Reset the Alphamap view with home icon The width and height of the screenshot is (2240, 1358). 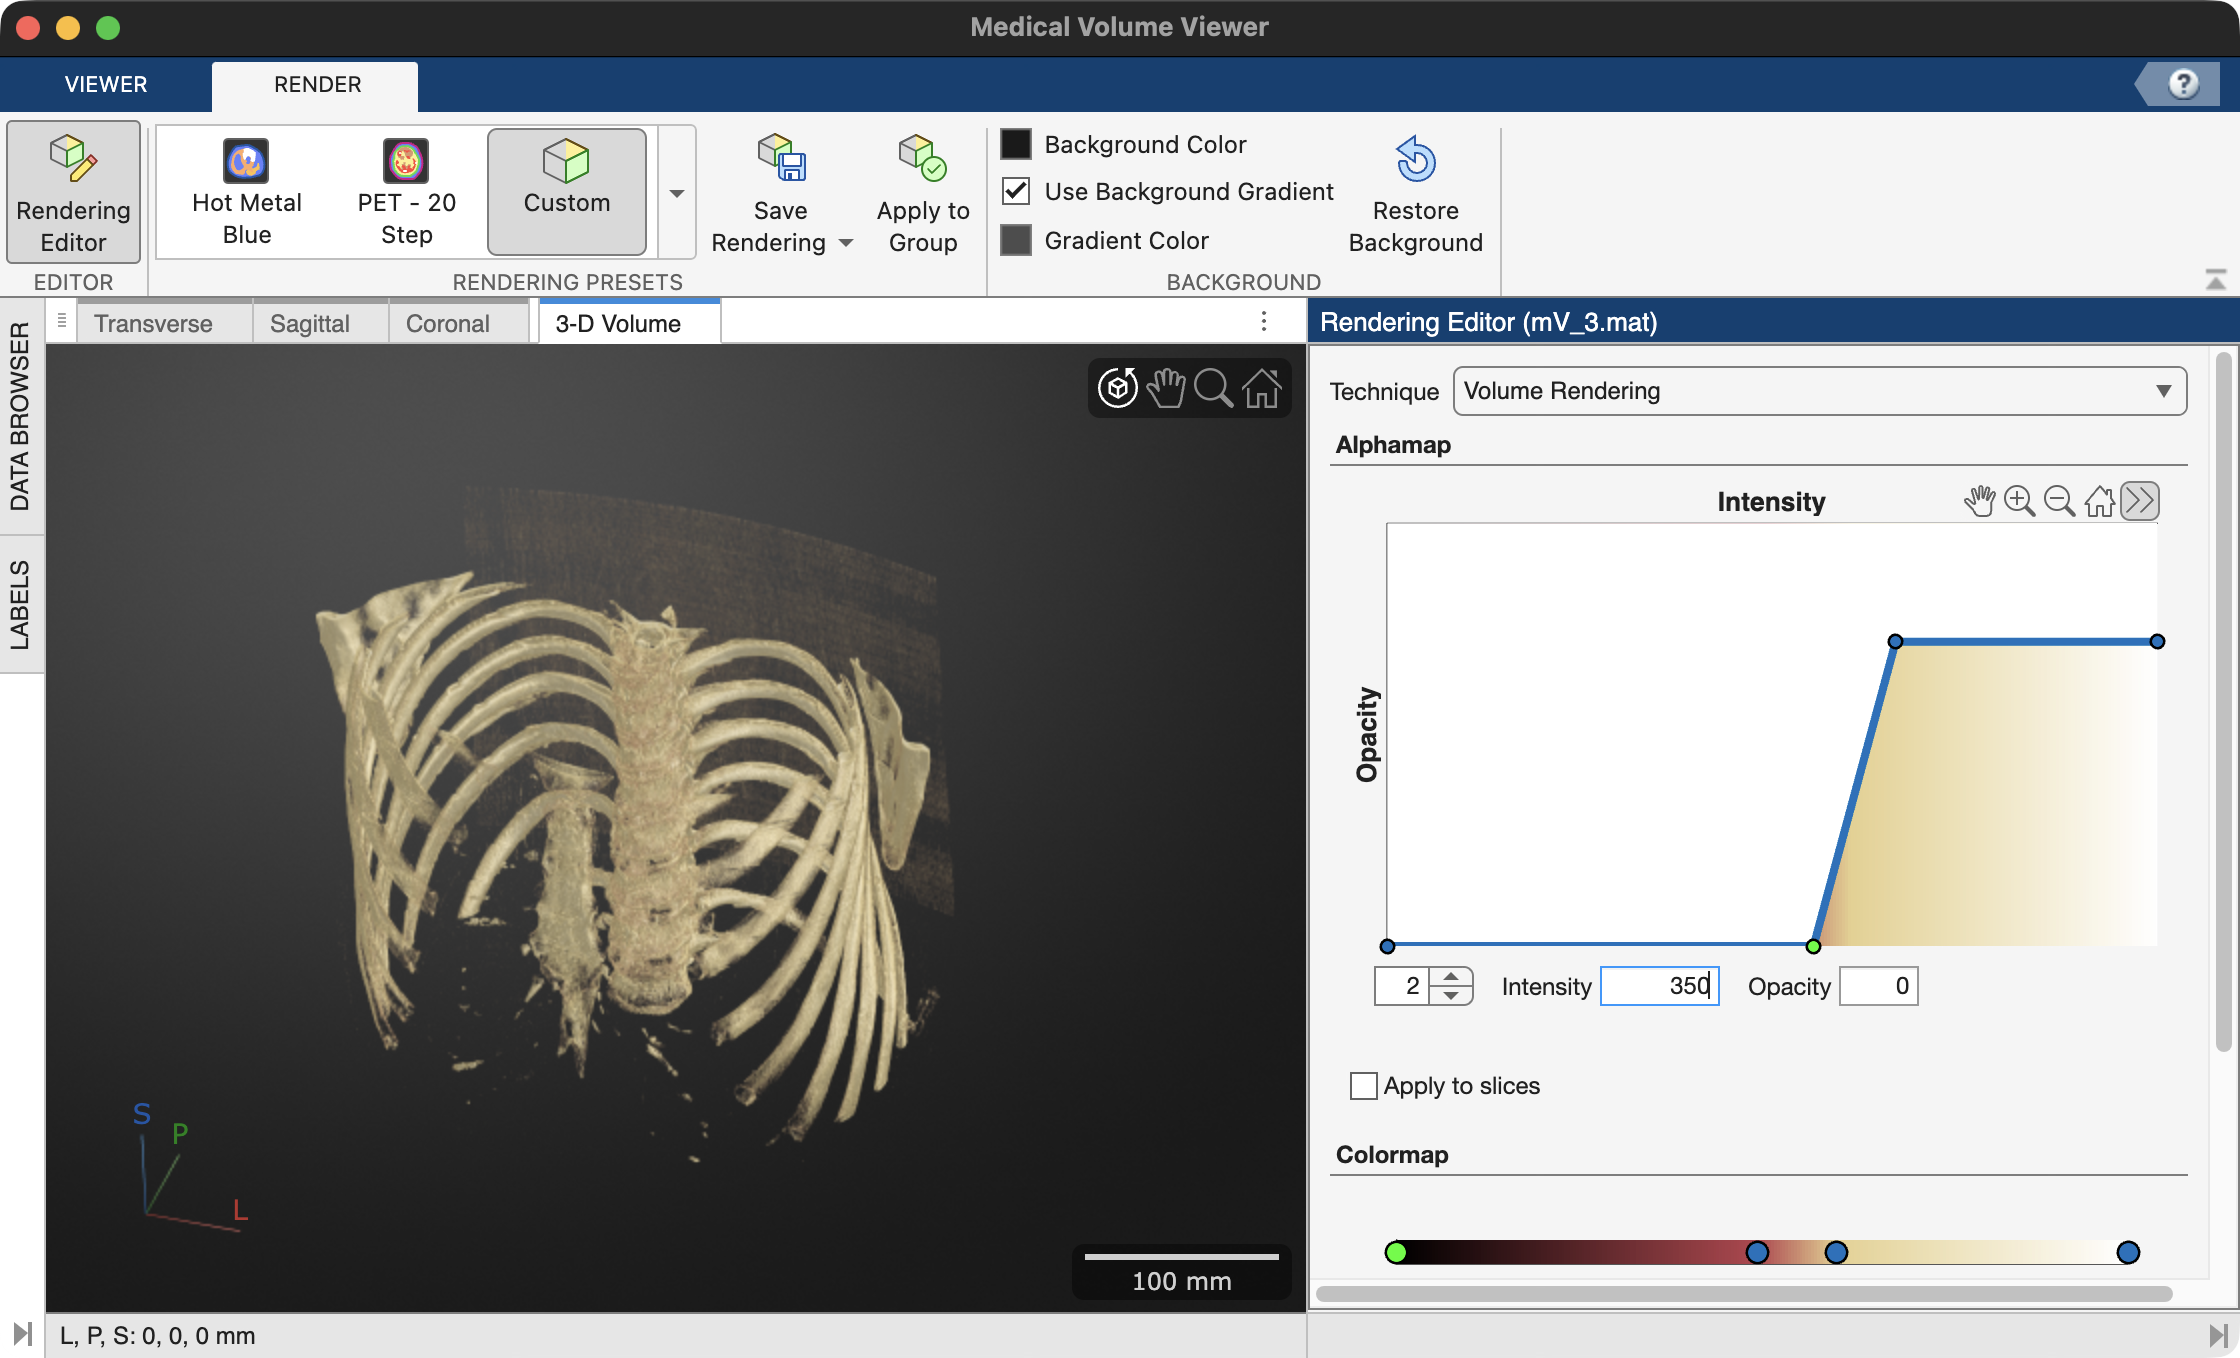click(2099, 501)
